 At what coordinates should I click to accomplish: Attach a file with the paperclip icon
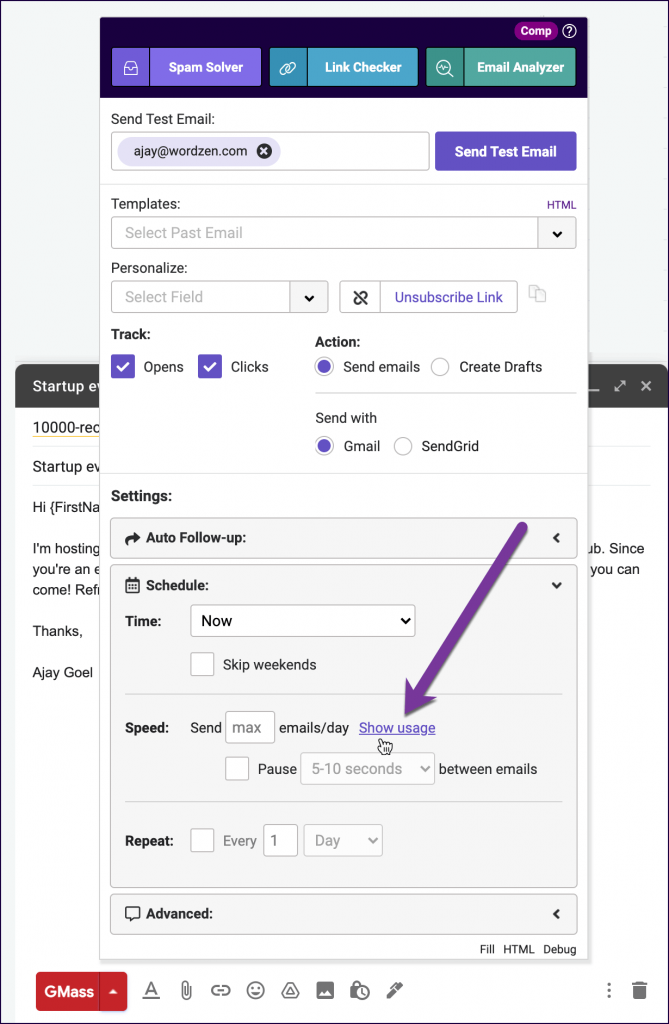click(185, 990)
